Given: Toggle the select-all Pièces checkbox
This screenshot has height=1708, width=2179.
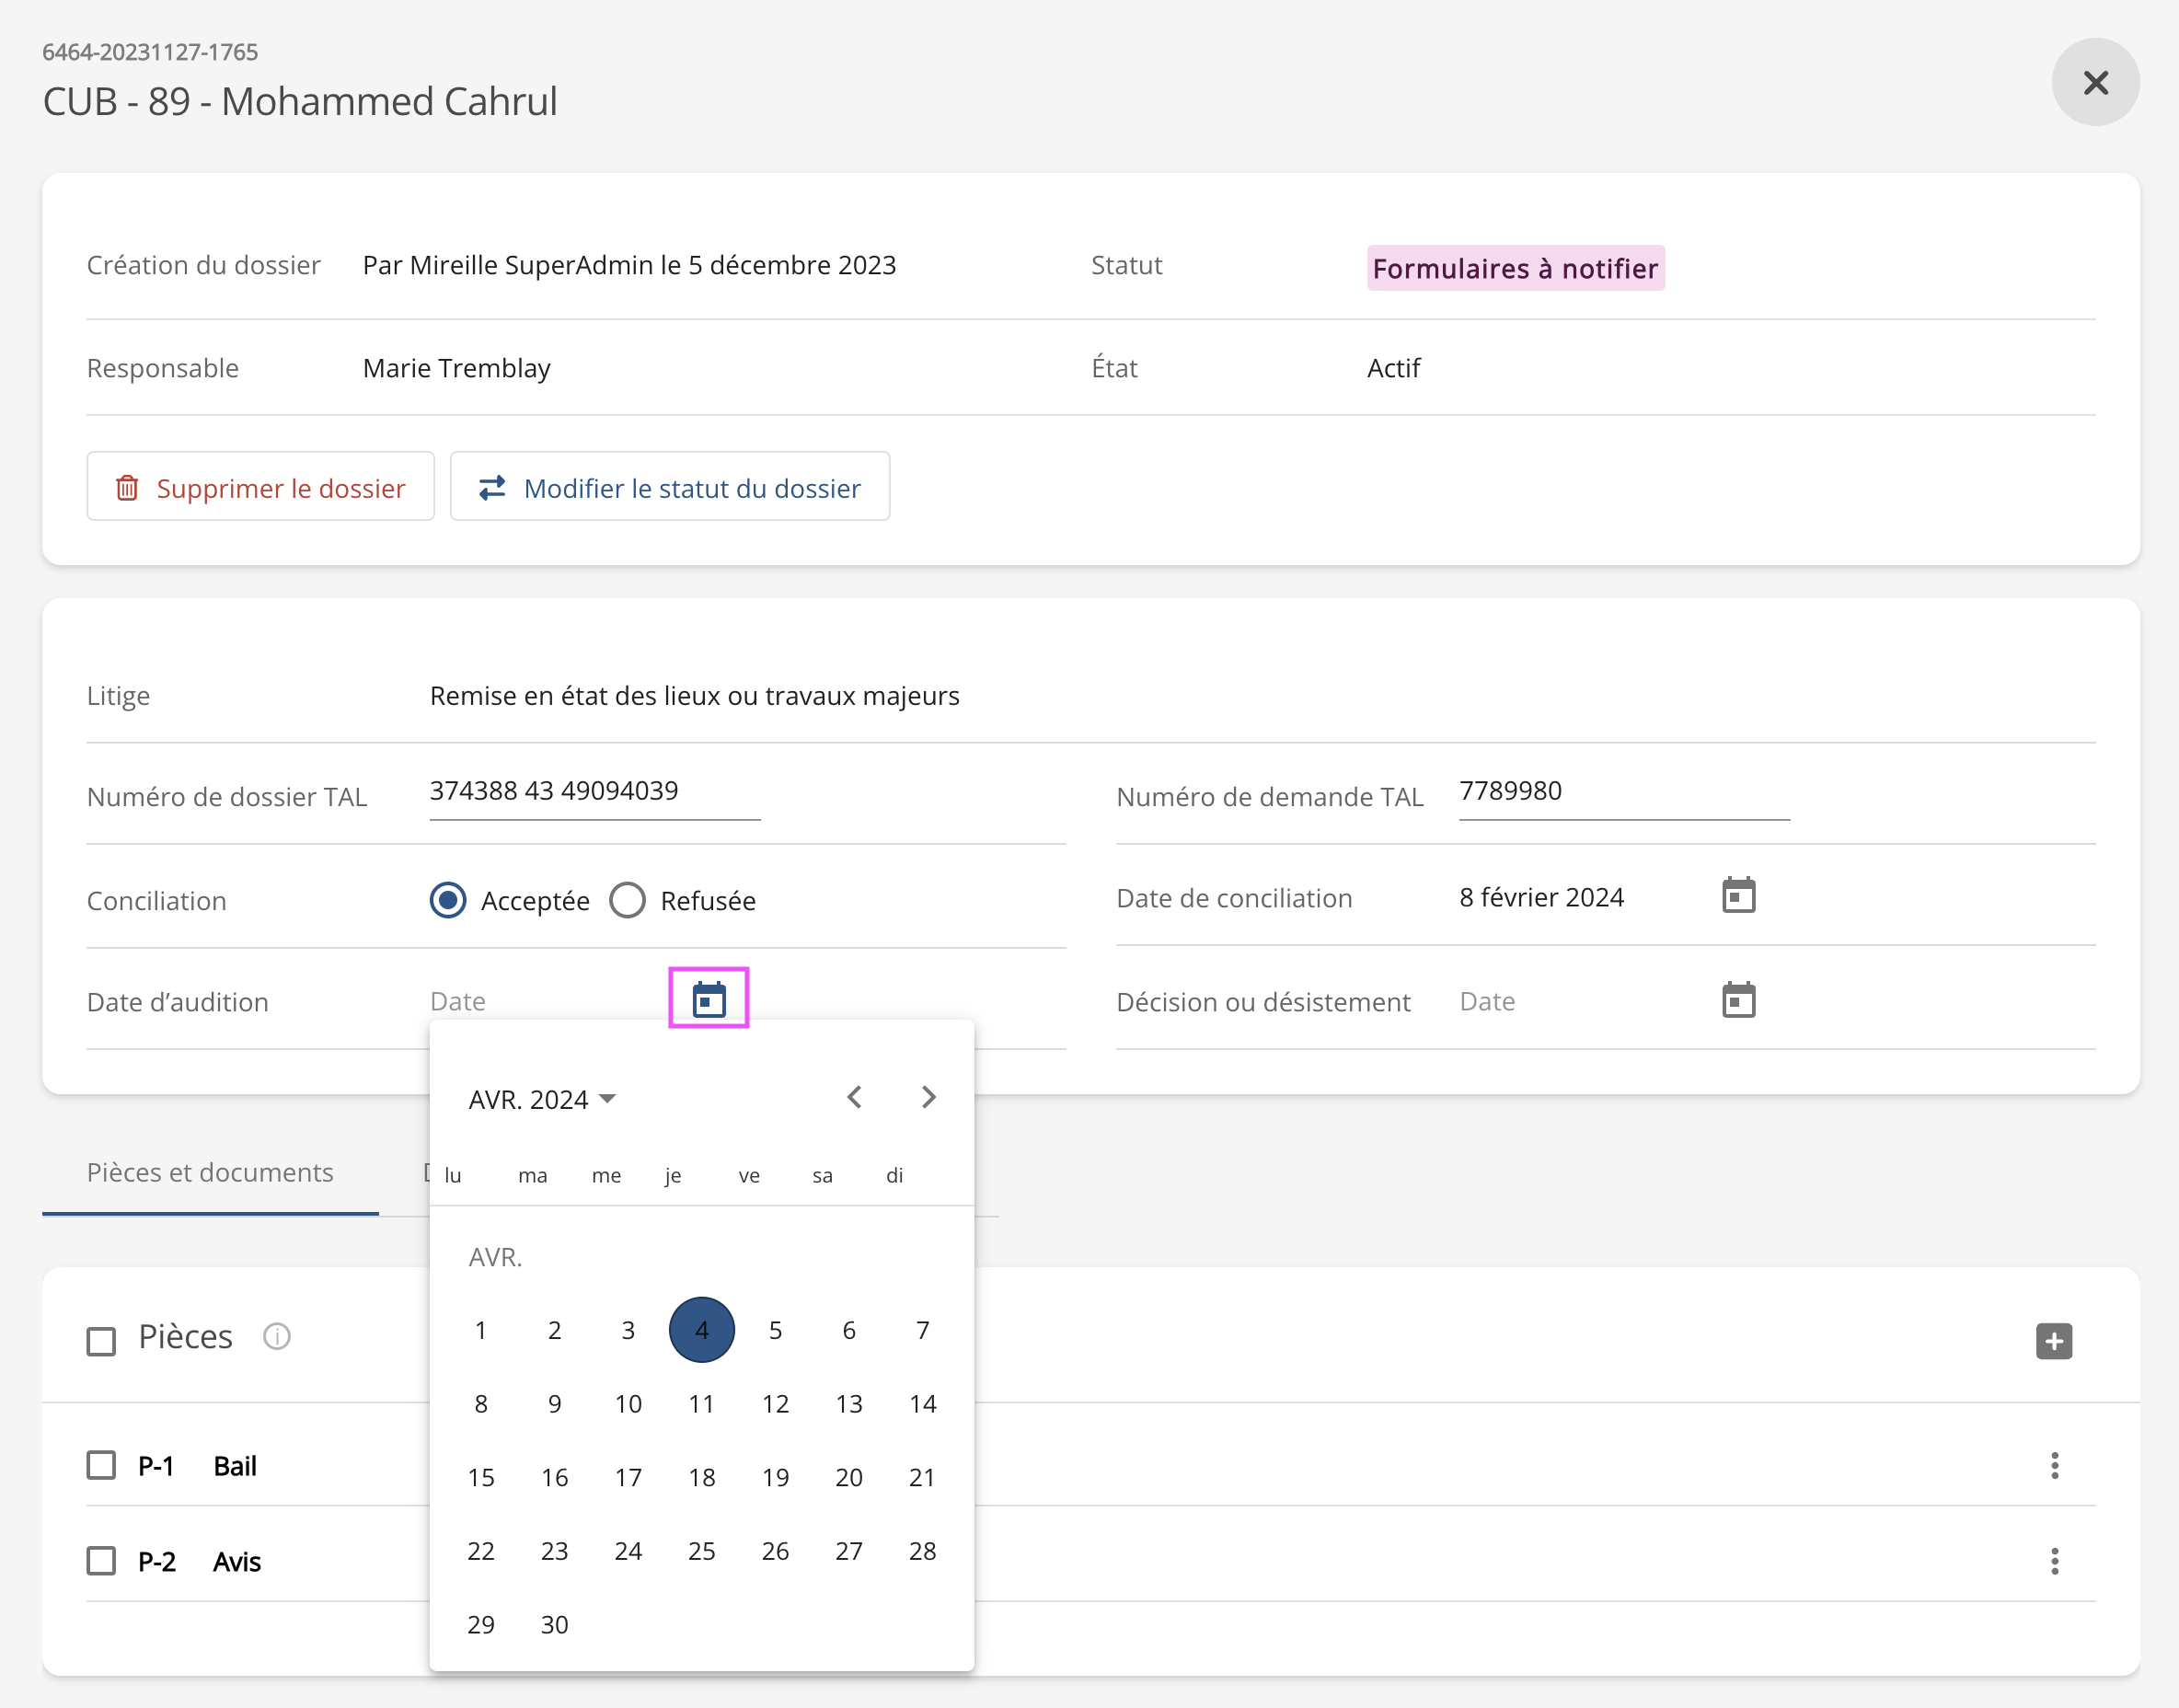Looking at the screenshot, I should click(x=101, y=1340).
